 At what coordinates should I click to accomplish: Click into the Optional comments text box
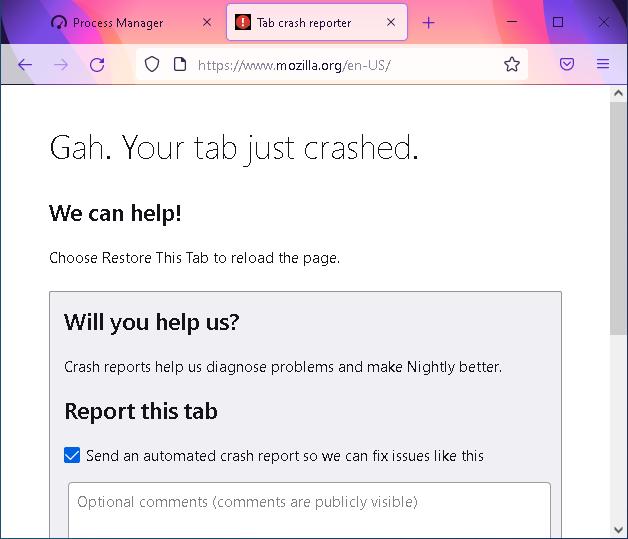(309, 510)
